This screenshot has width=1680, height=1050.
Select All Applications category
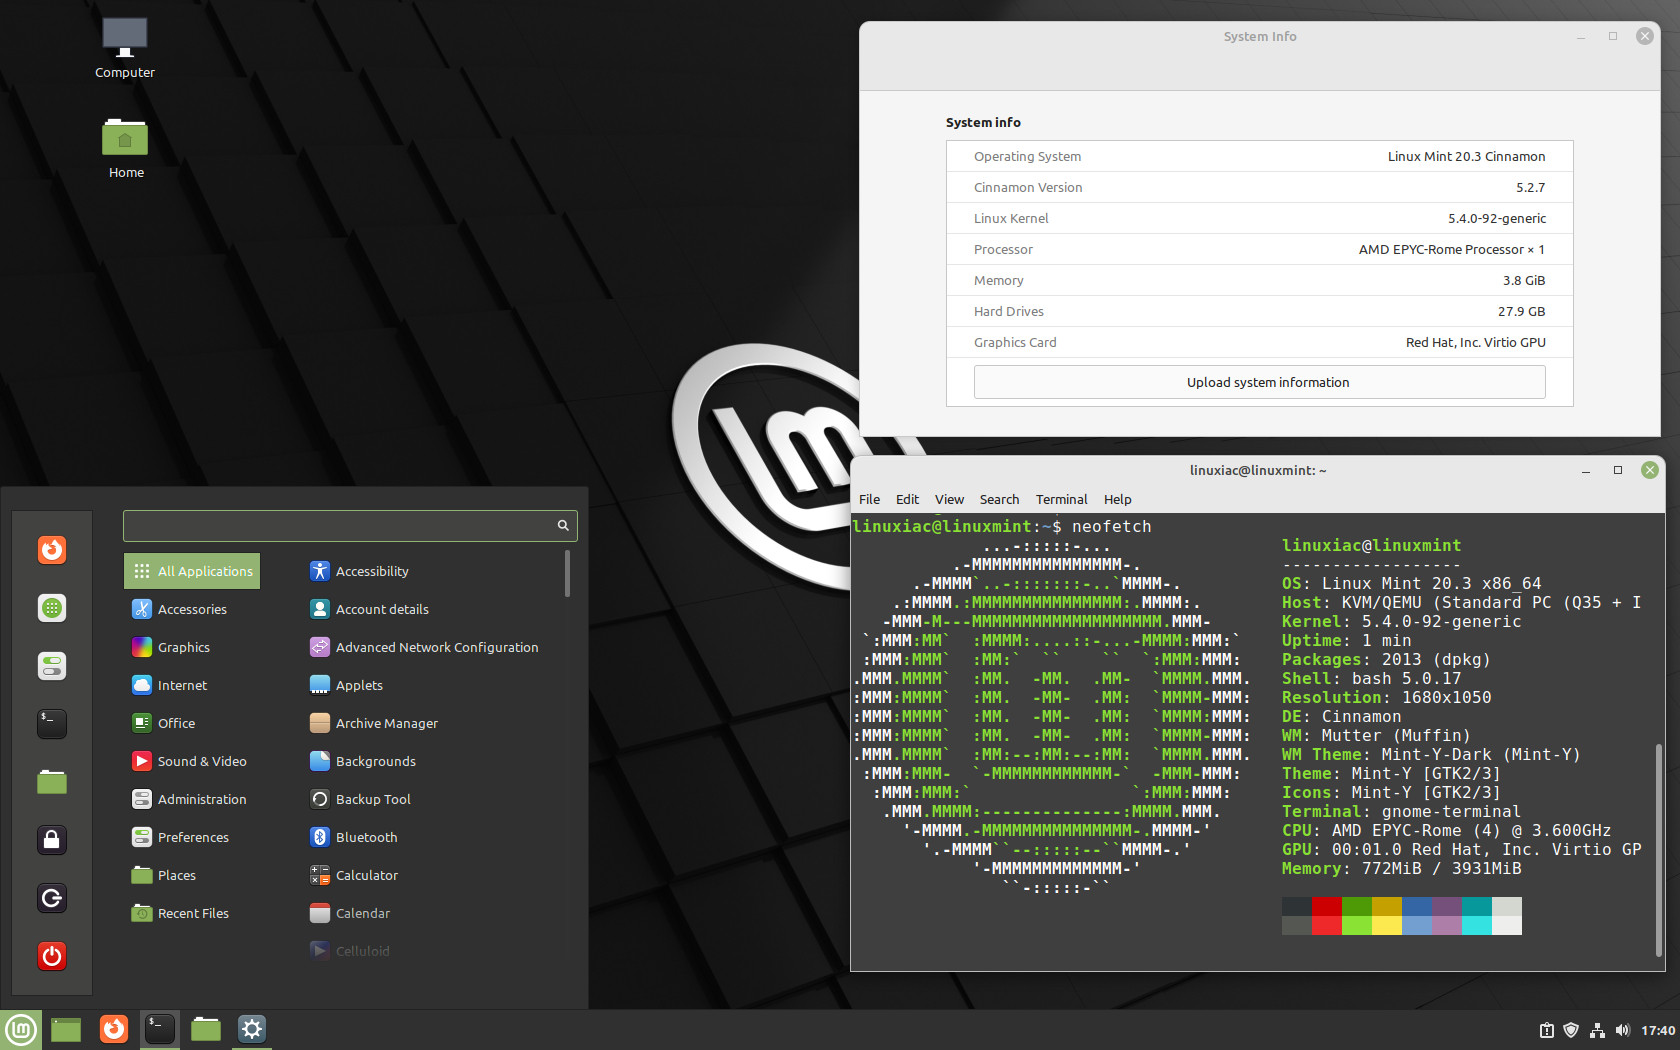point(193,571)
